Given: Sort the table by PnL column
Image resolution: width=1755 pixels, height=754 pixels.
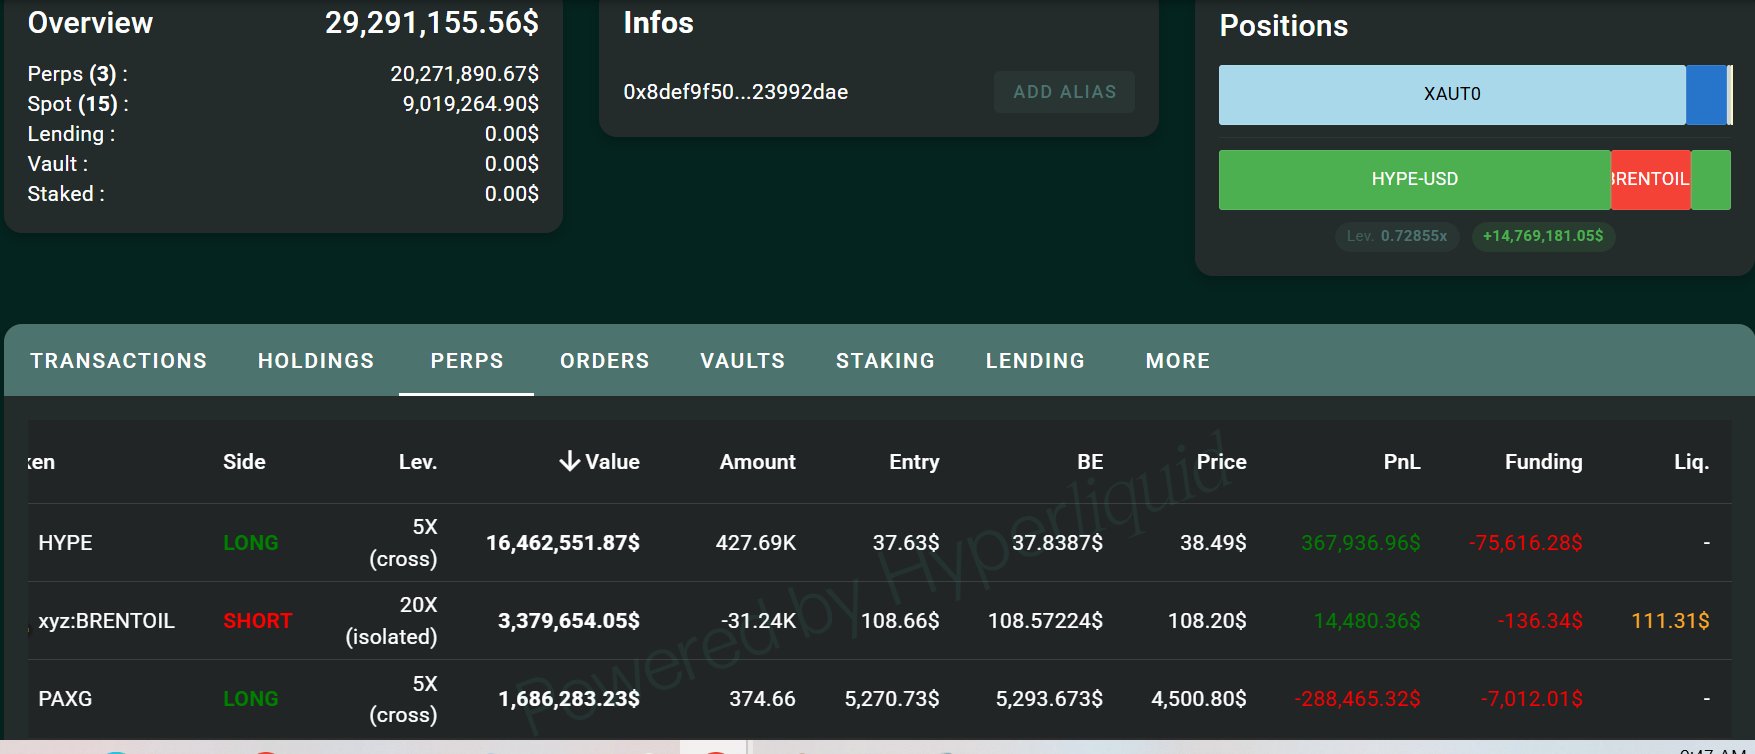Looking at the screenshot, I should (x=1401, y=462).
